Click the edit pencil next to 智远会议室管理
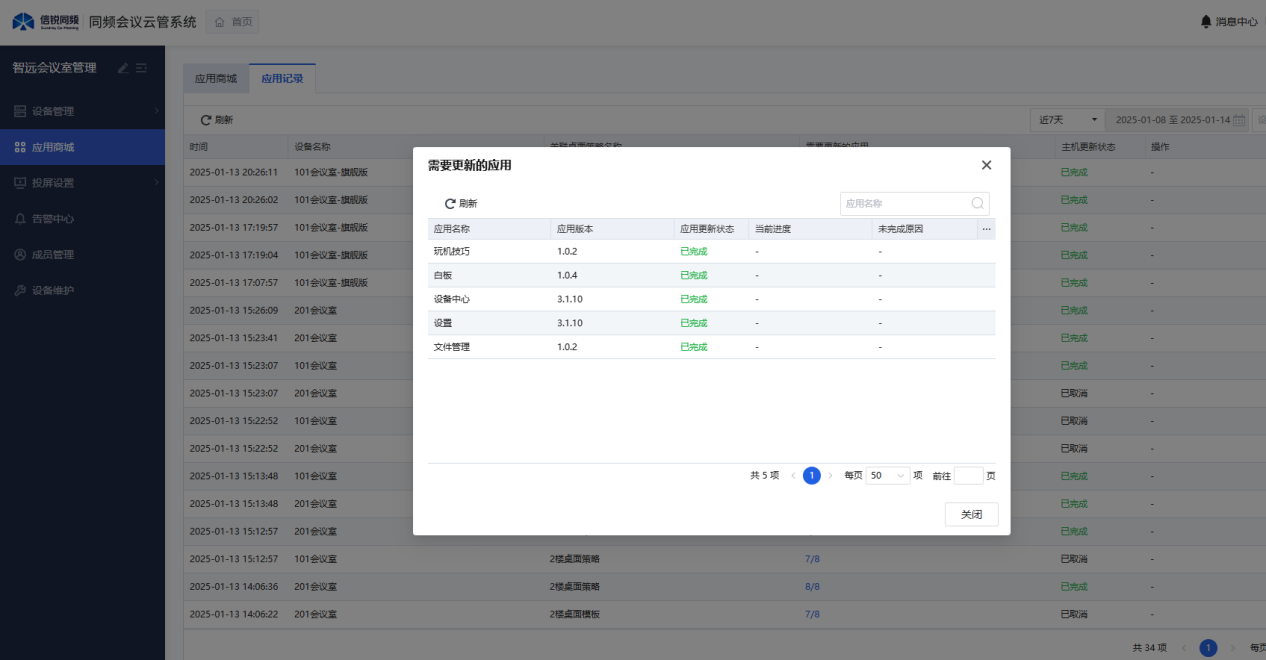 click(x=123, y=68)
